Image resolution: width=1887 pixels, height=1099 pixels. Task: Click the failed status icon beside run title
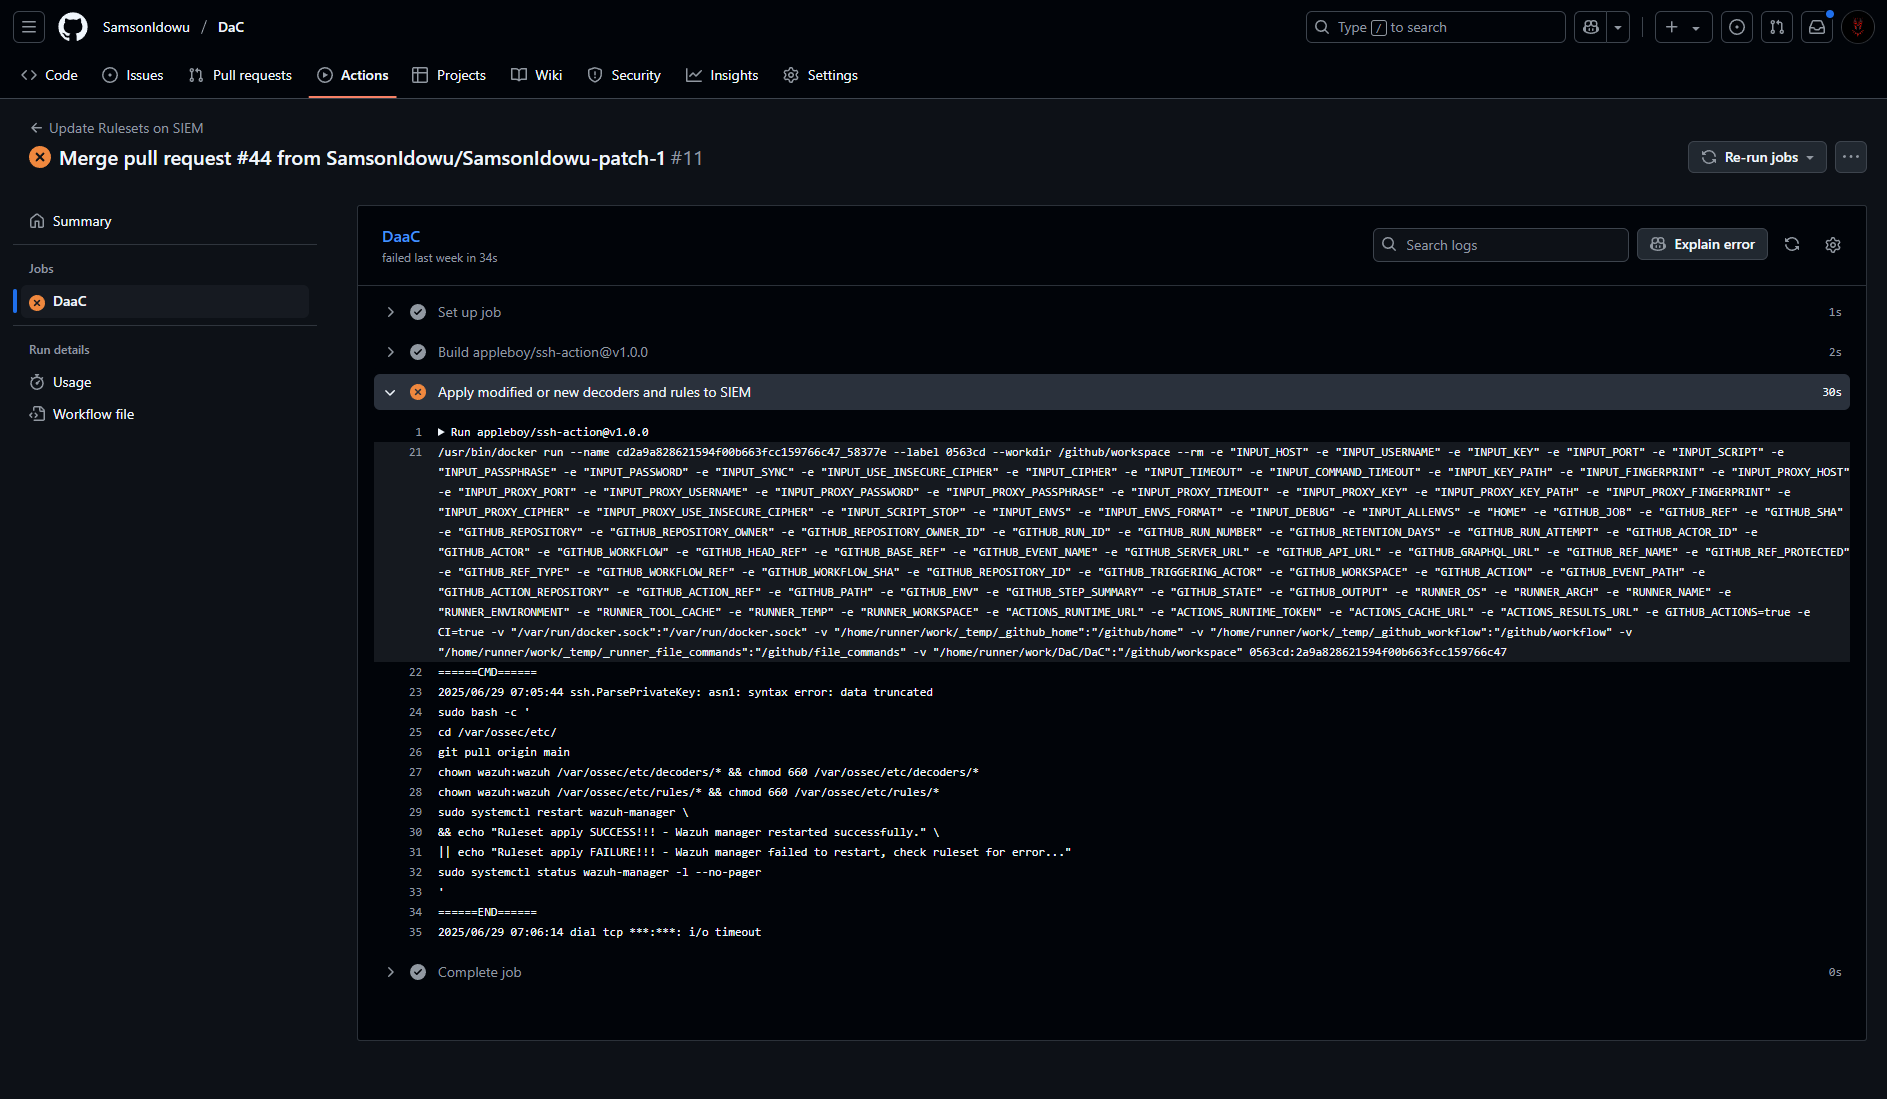coord(40,157)
